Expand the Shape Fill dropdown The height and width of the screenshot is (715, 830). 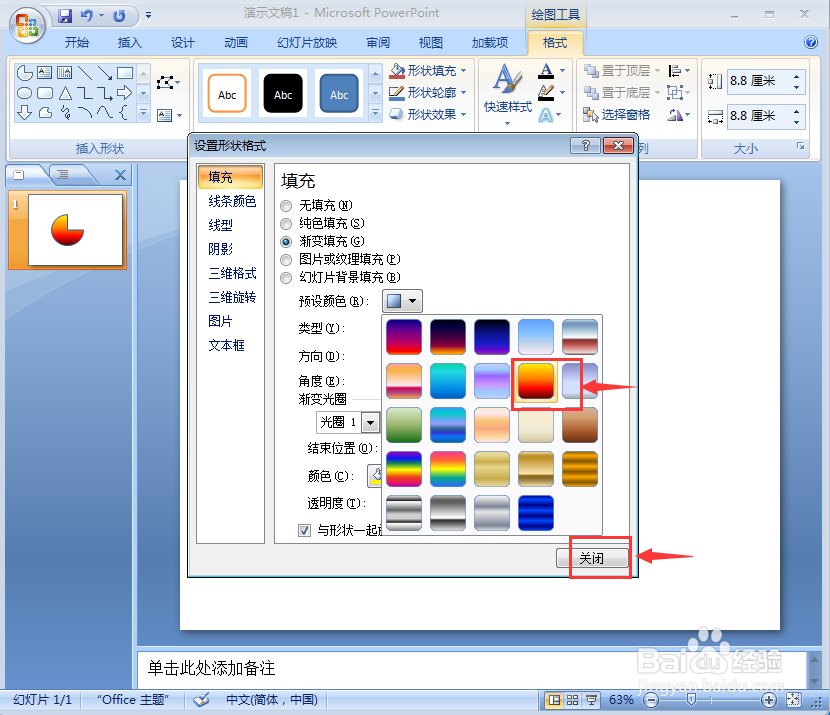point(464,70)
